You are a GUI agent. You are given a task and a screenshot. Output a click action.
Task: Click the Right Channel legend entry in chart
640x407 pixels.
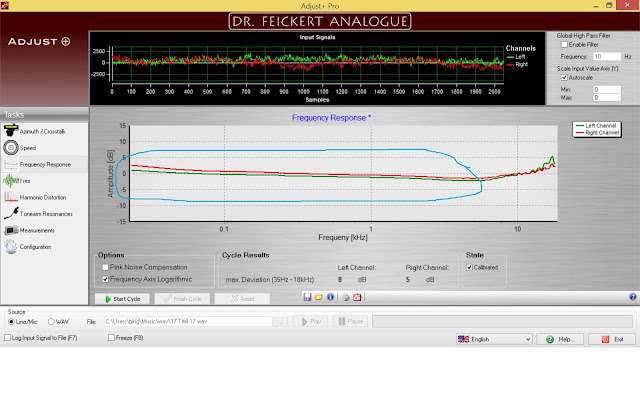click(597, 133)
